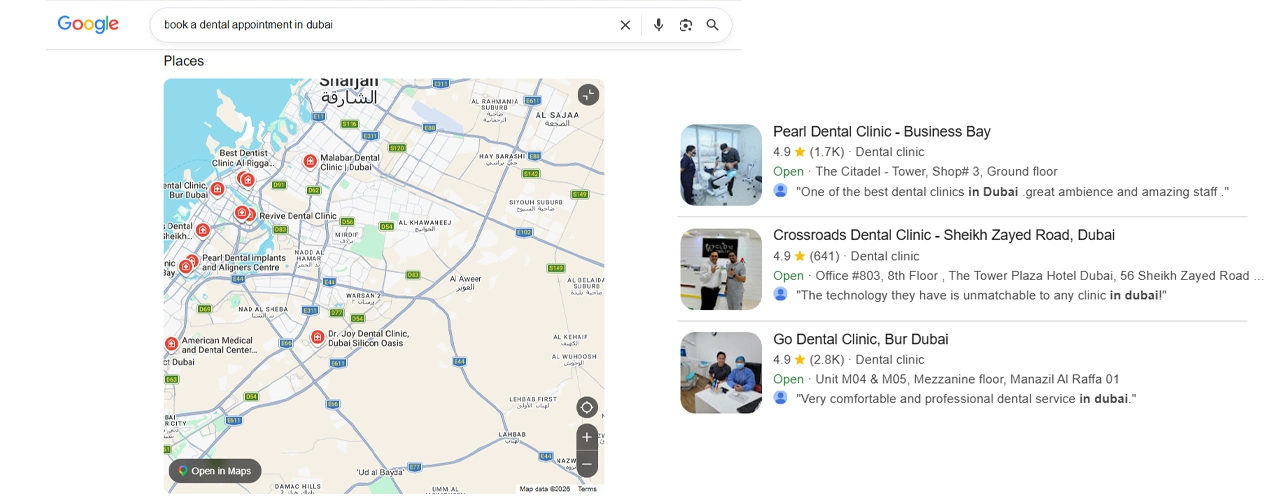Zoom out on the map with minus
This screenshot has width=1280, height=500.
click(587, 464)
